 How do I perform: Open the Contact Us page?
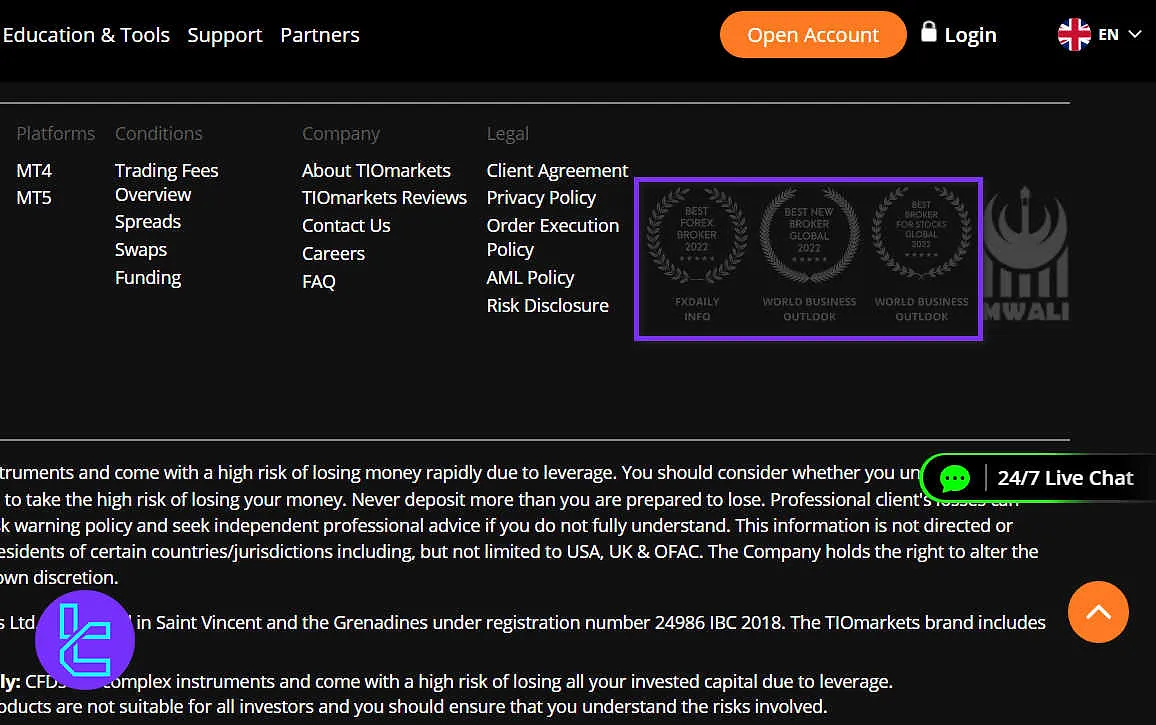(x=346, y=226)
